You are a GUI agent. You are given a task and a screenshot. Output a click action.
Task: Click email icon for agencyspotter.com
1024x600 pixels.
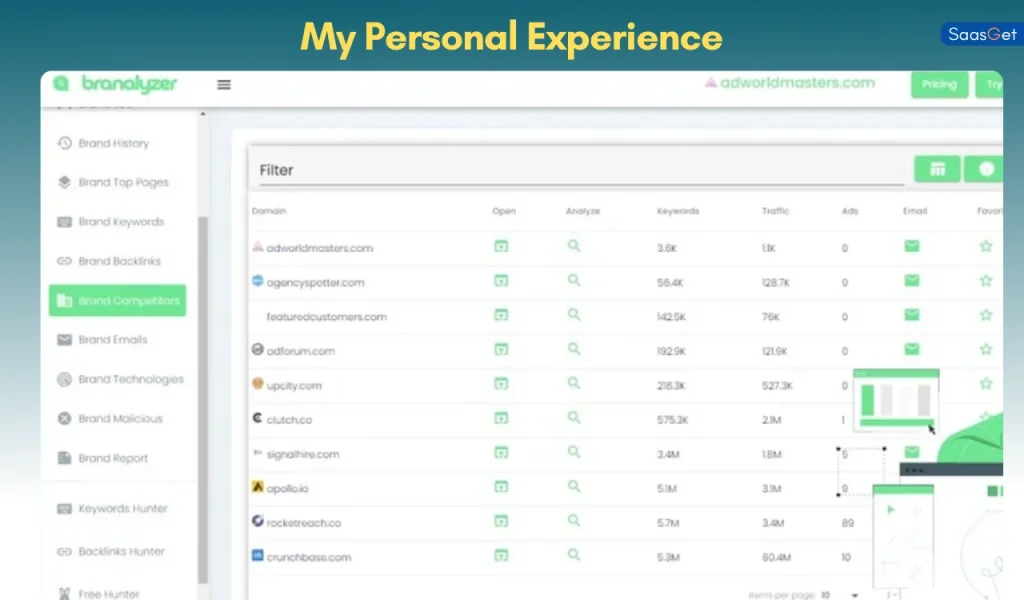coord(912,281)
